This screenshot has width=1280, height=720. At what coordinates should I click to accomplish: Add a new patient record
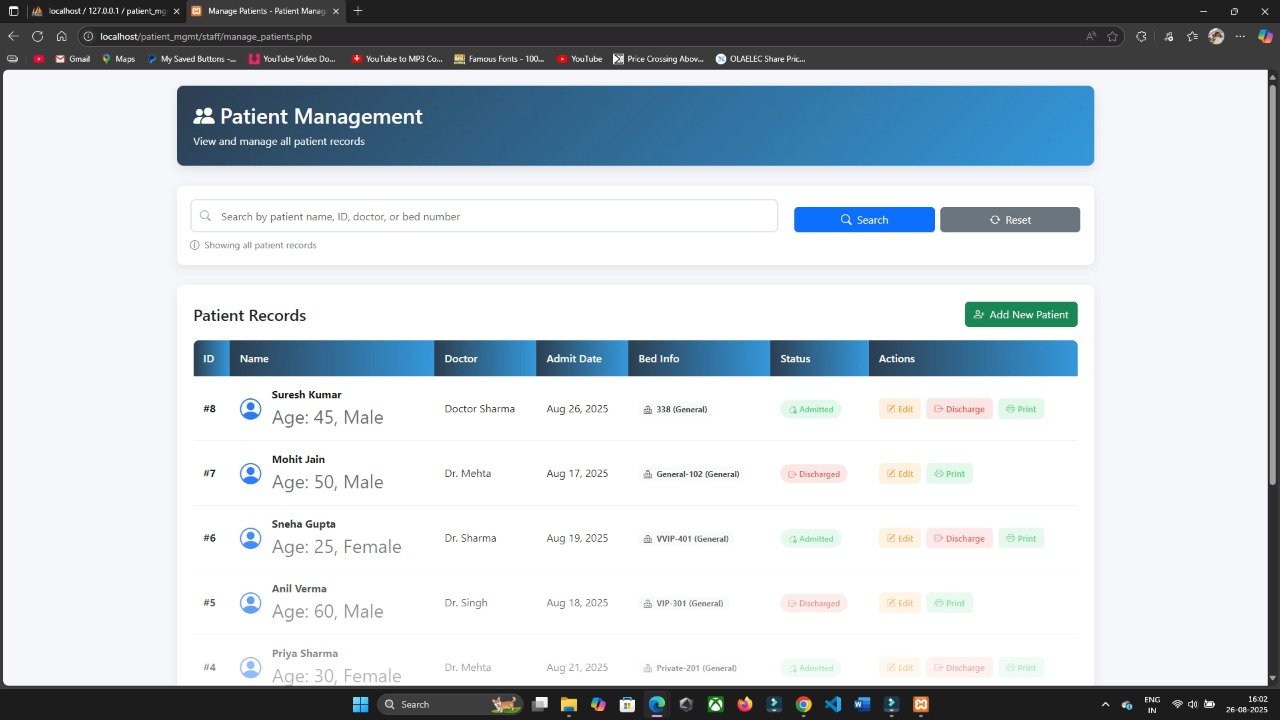tap(1021, 314)
